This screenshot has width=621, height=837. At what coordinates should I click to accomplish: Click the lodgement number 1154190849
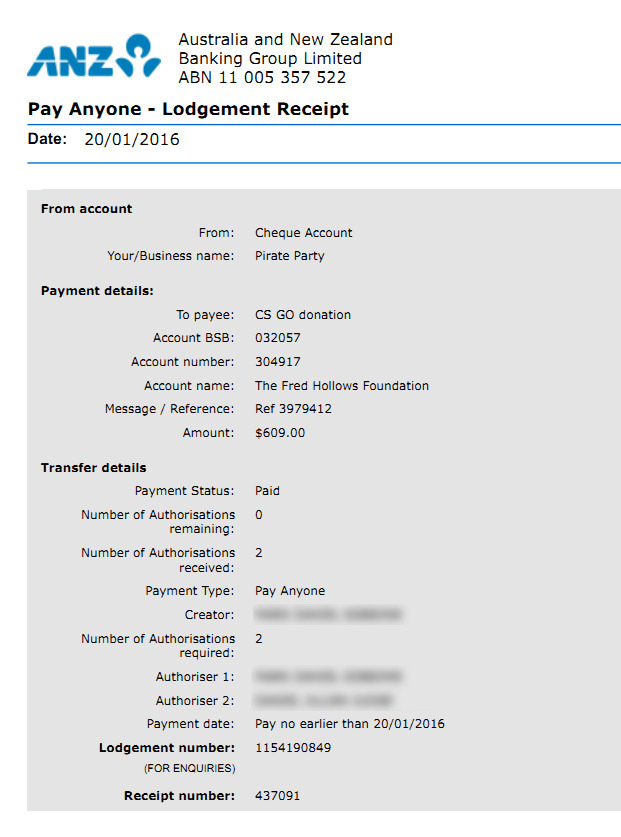pos(293,748)
